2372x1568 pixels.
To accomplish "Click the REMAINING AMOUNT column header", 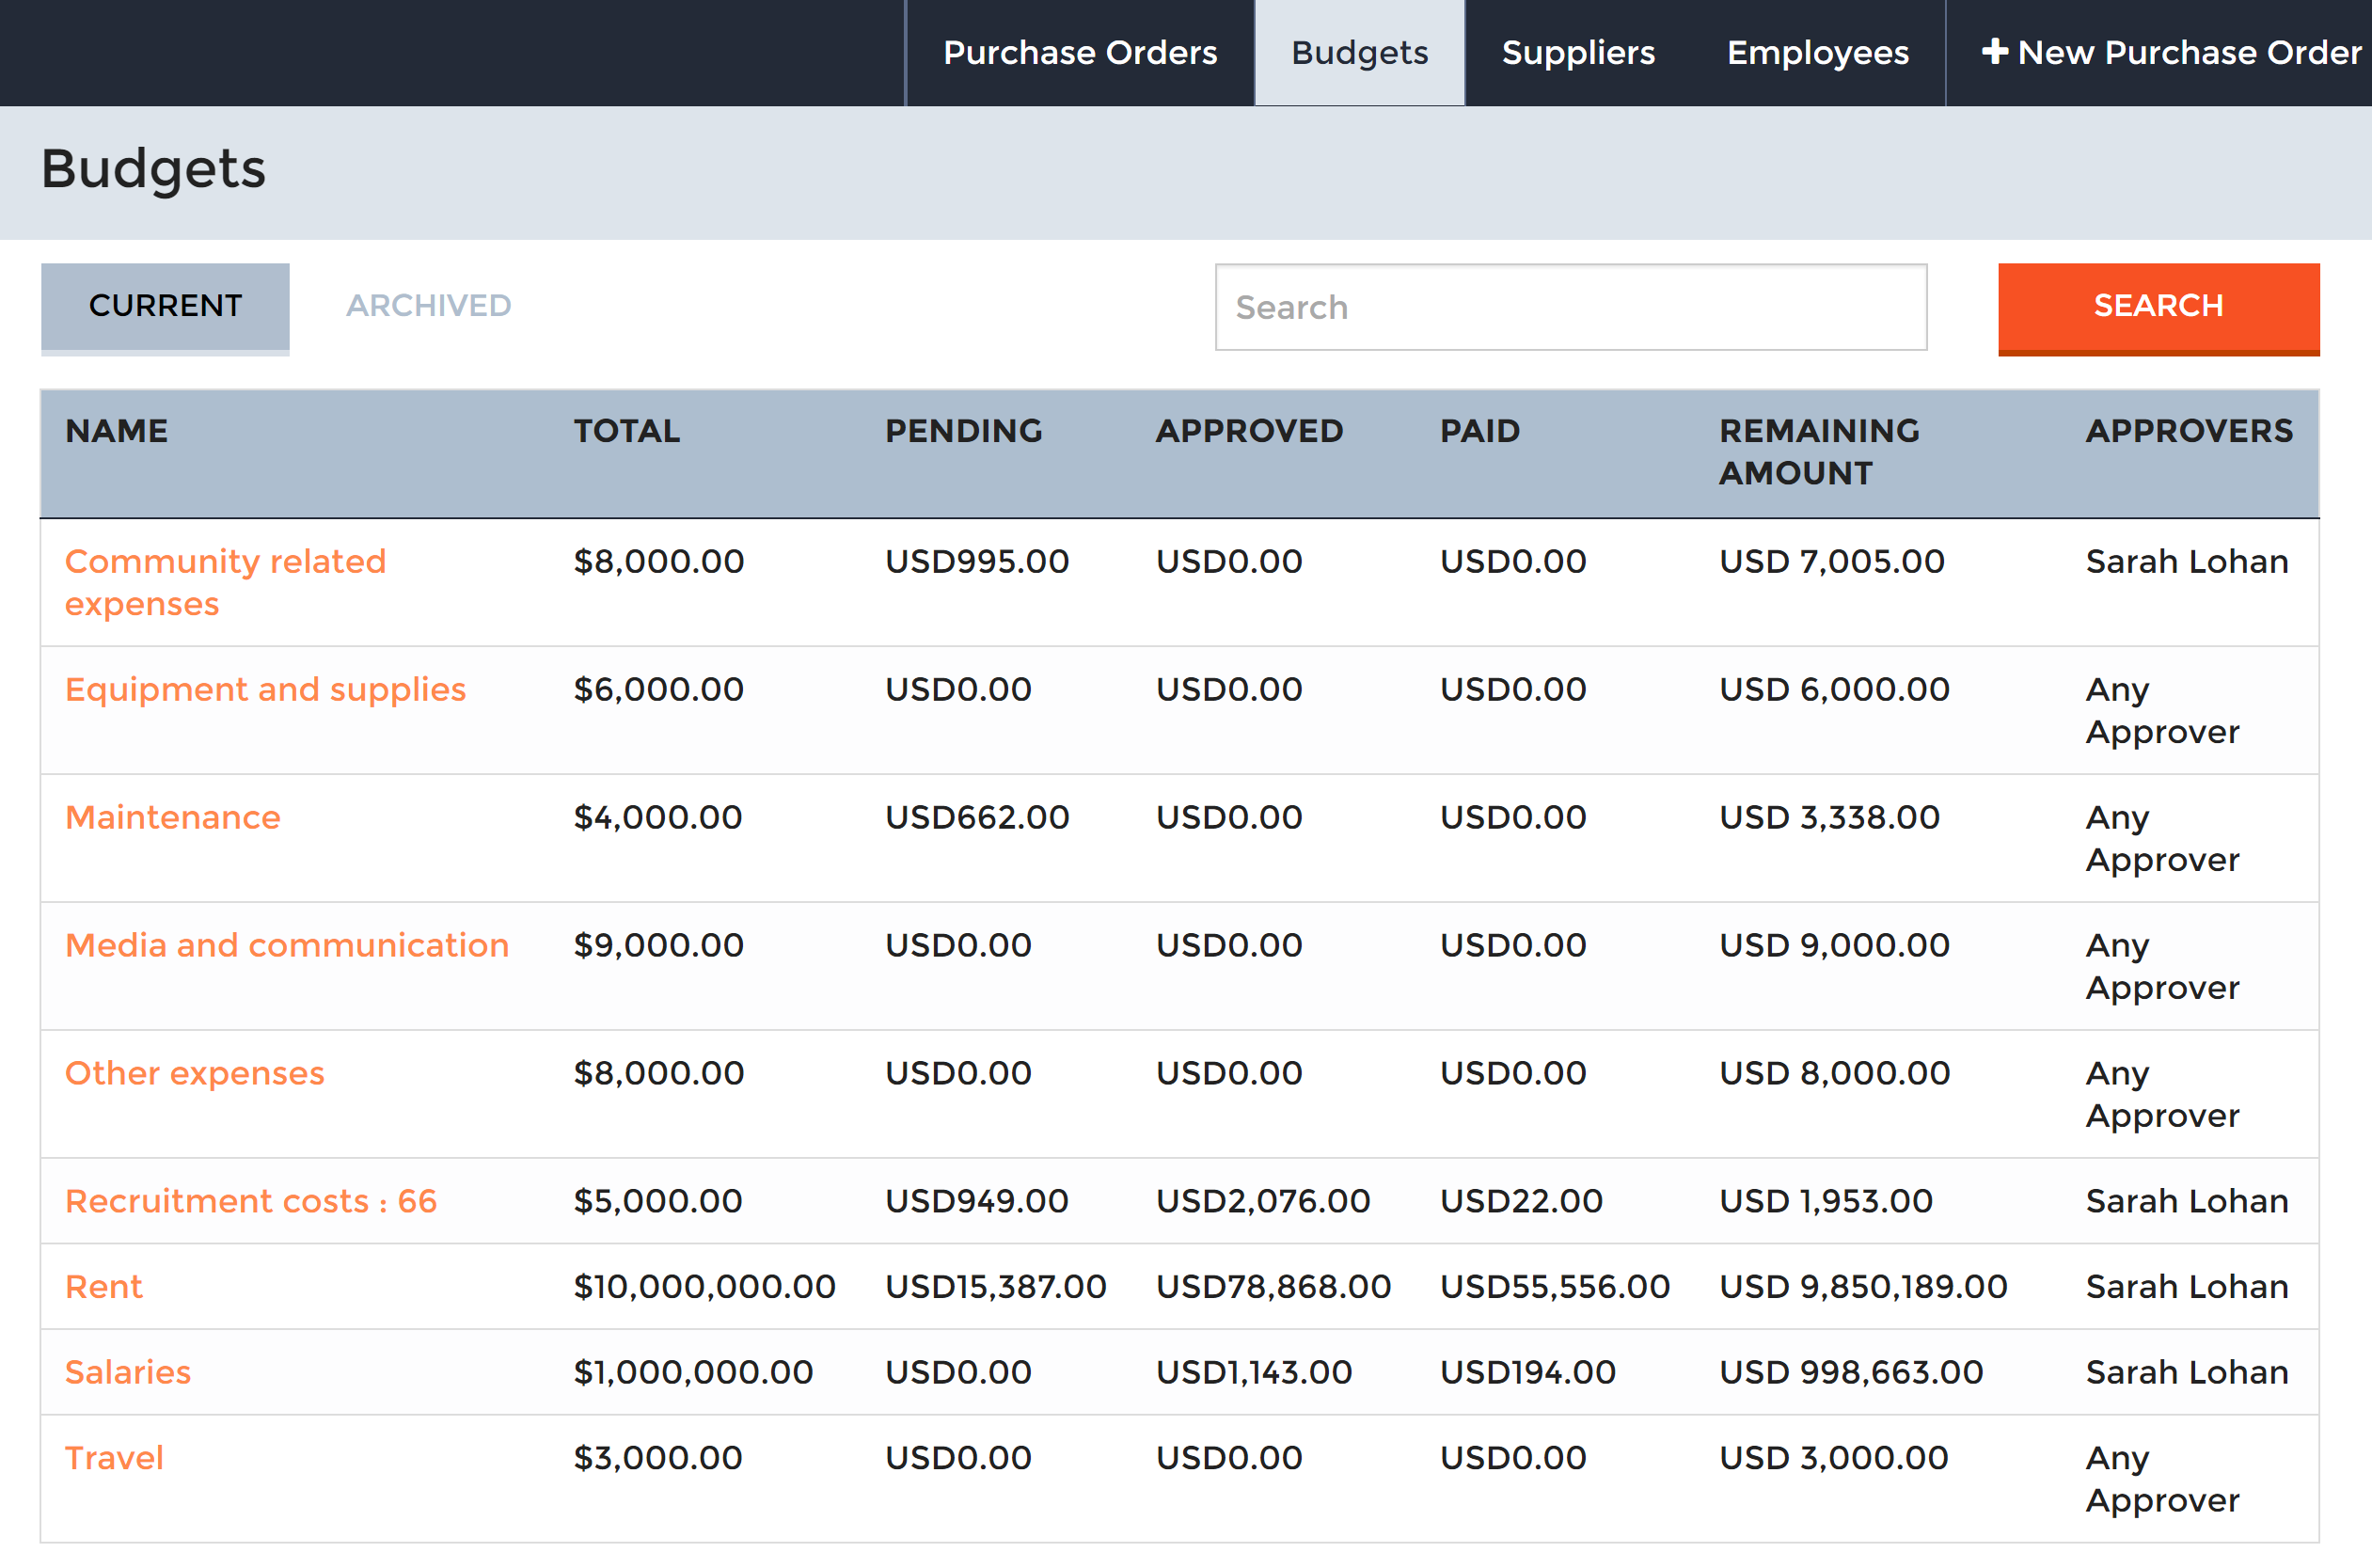I will coord(1819,452).
